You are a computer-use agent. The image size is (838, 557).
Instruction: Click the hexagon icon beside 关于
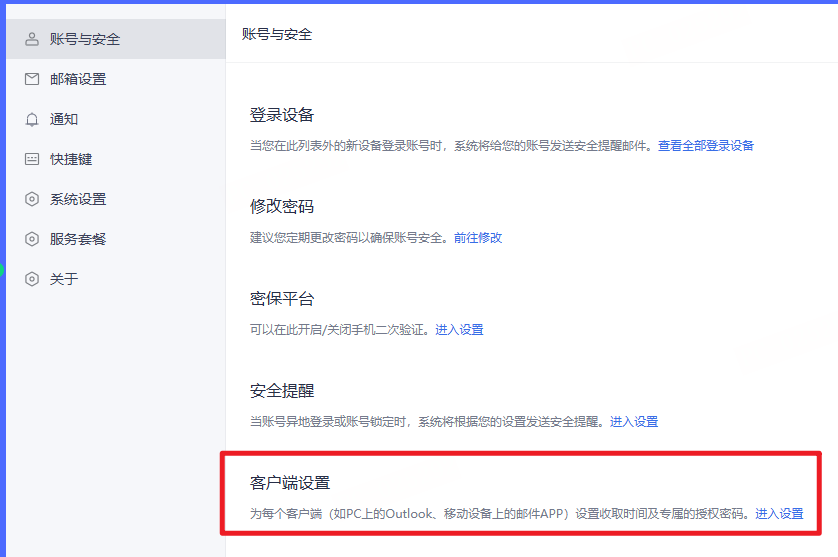(x=32, y=279)
